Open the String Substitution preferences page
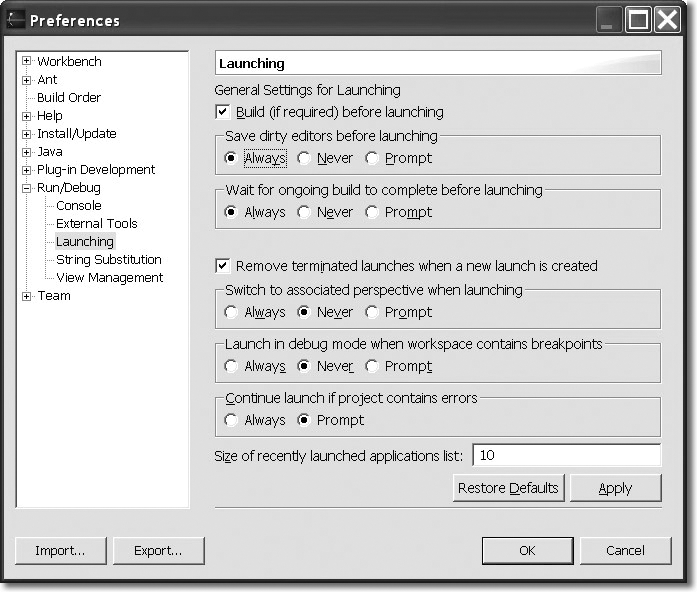Screen dimensions: 698x593 108,260
